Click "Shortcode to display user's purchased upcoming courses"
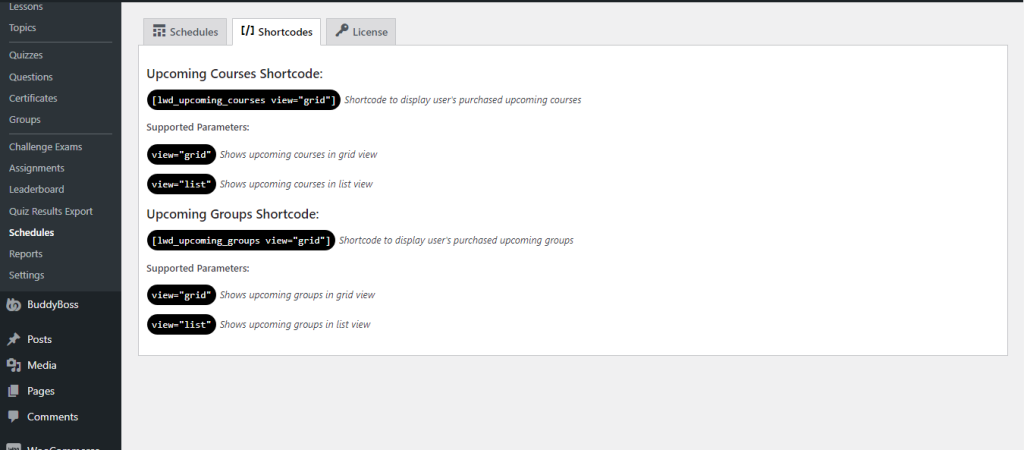Screen dimensions: 1024x450 tap(462, 100)
